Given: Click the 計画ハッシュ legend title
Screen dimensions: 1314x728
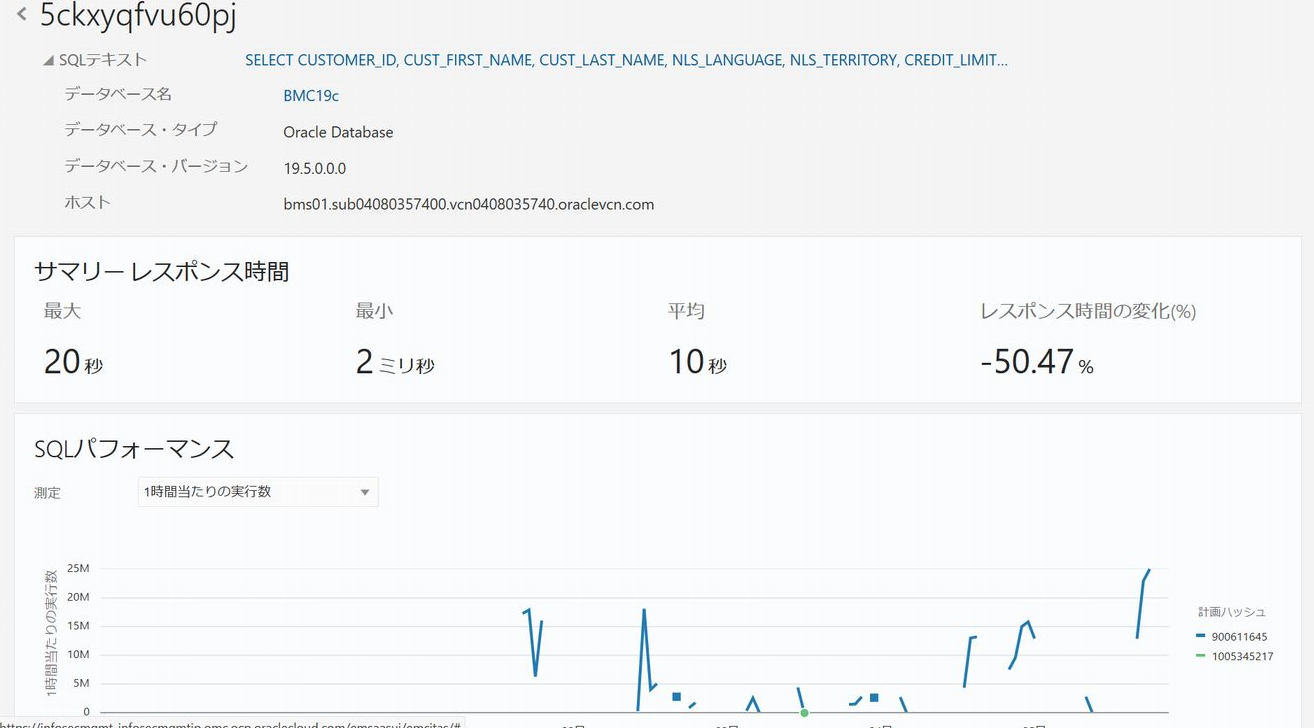Looking at the screenshot, I should point(1232,612).
